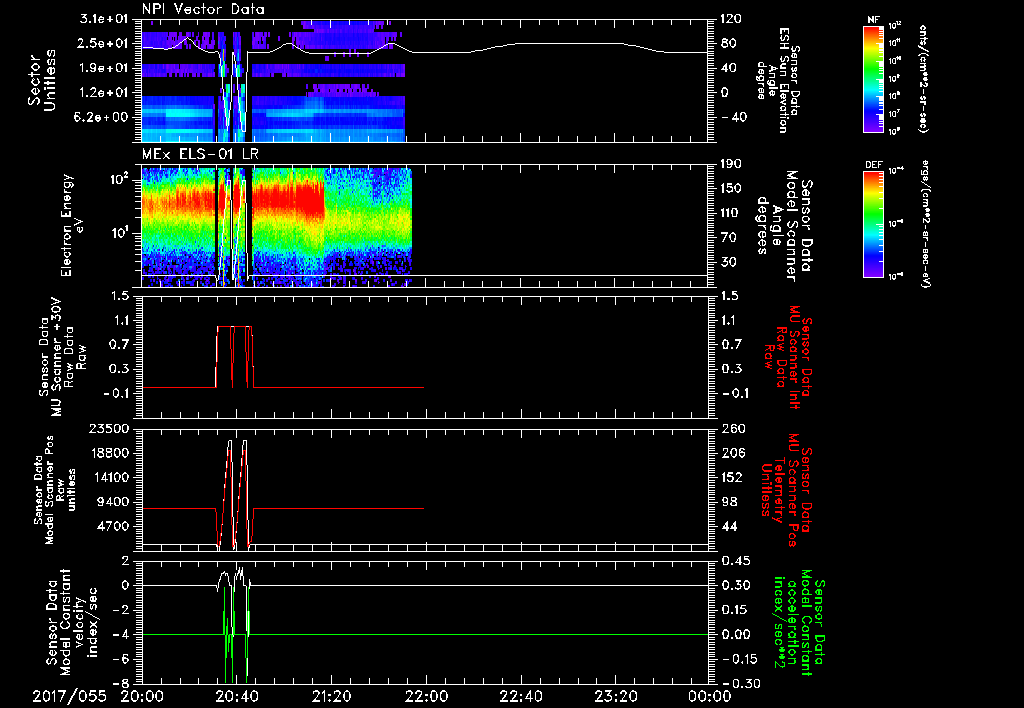Click the red MU Scanner Pos Telemetry label

786,491
